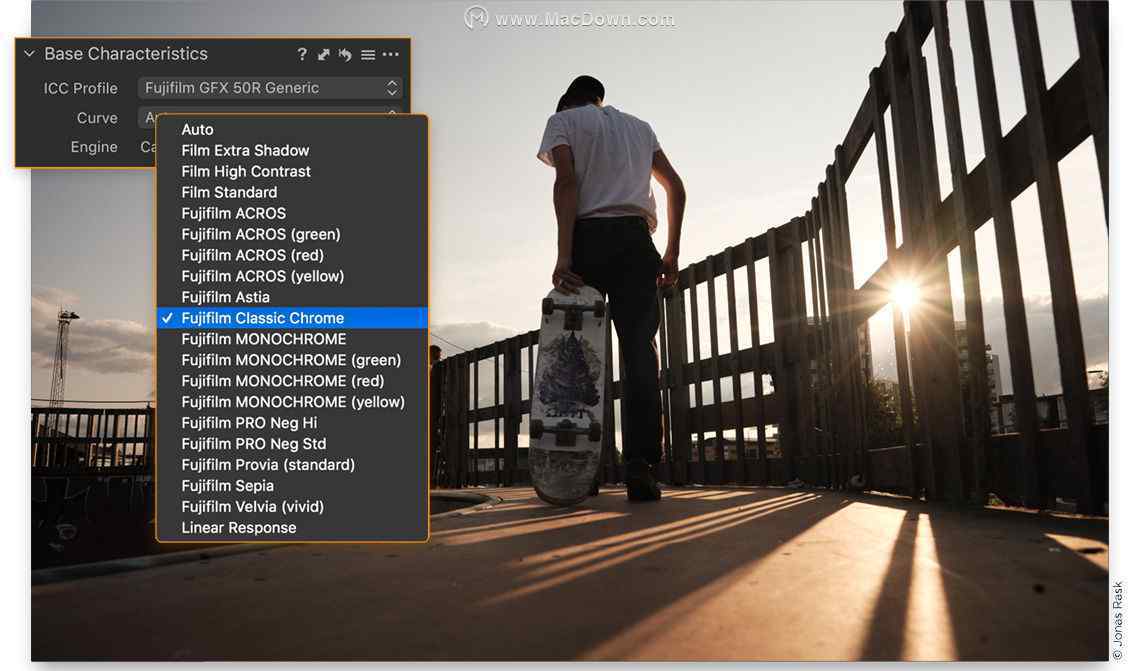The image size is (1140, 671).
Task: Reset Base Characteristics with undo arrow icon
Action: point(345,55)
